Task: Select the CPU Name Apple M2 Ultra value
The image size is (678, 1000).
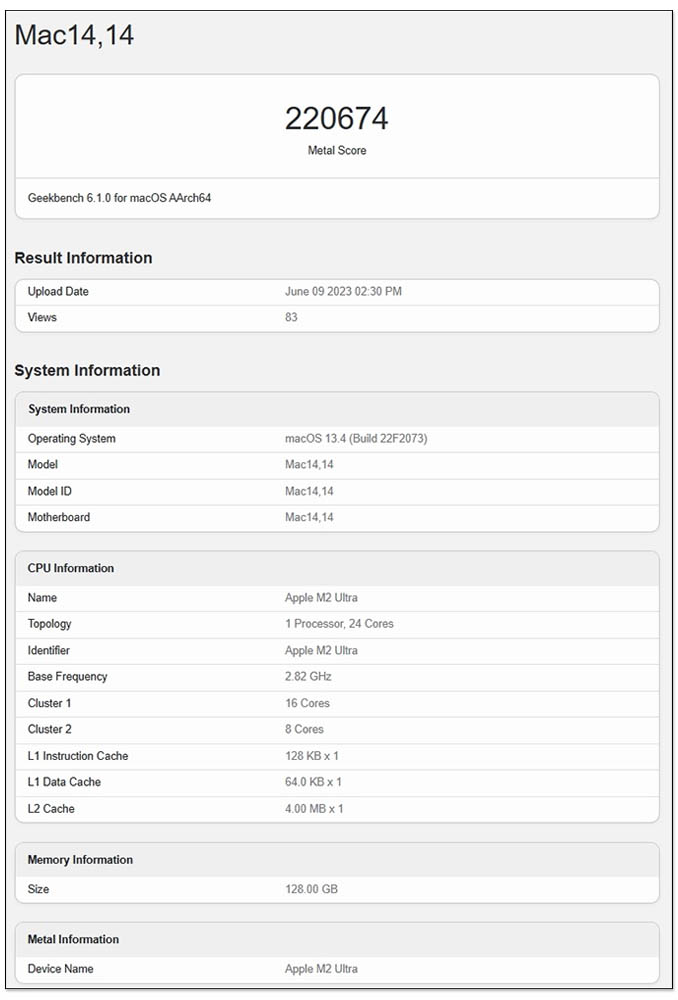Action: coord(321,598)
